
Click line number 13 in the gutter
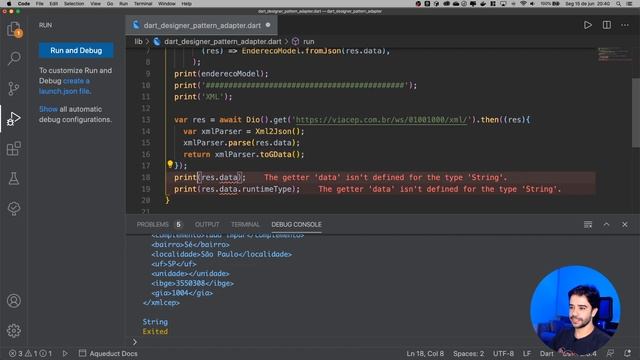(146, 120)
